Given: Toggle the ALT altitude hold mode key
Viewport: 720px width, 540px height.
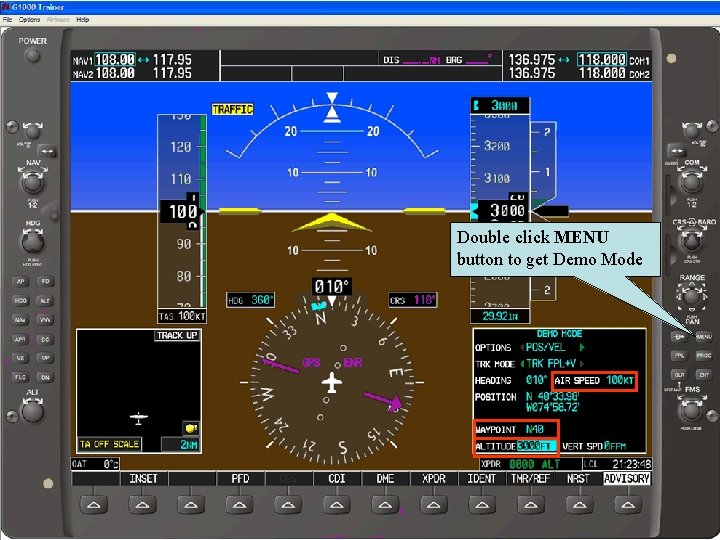Looking at the screenshot, I should [45, 300].
